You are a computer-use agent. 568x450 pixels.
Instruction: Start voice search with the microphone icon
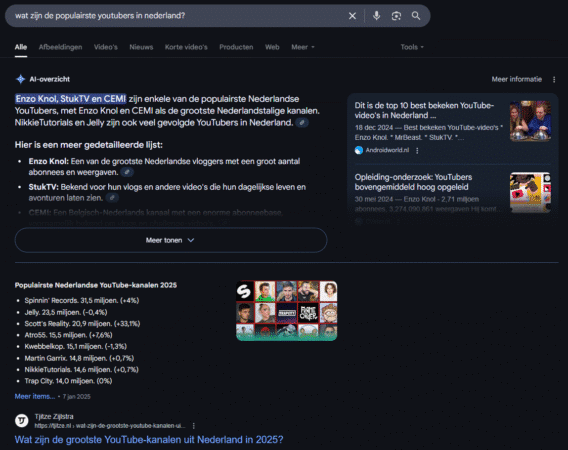click(x=376, y=16)
